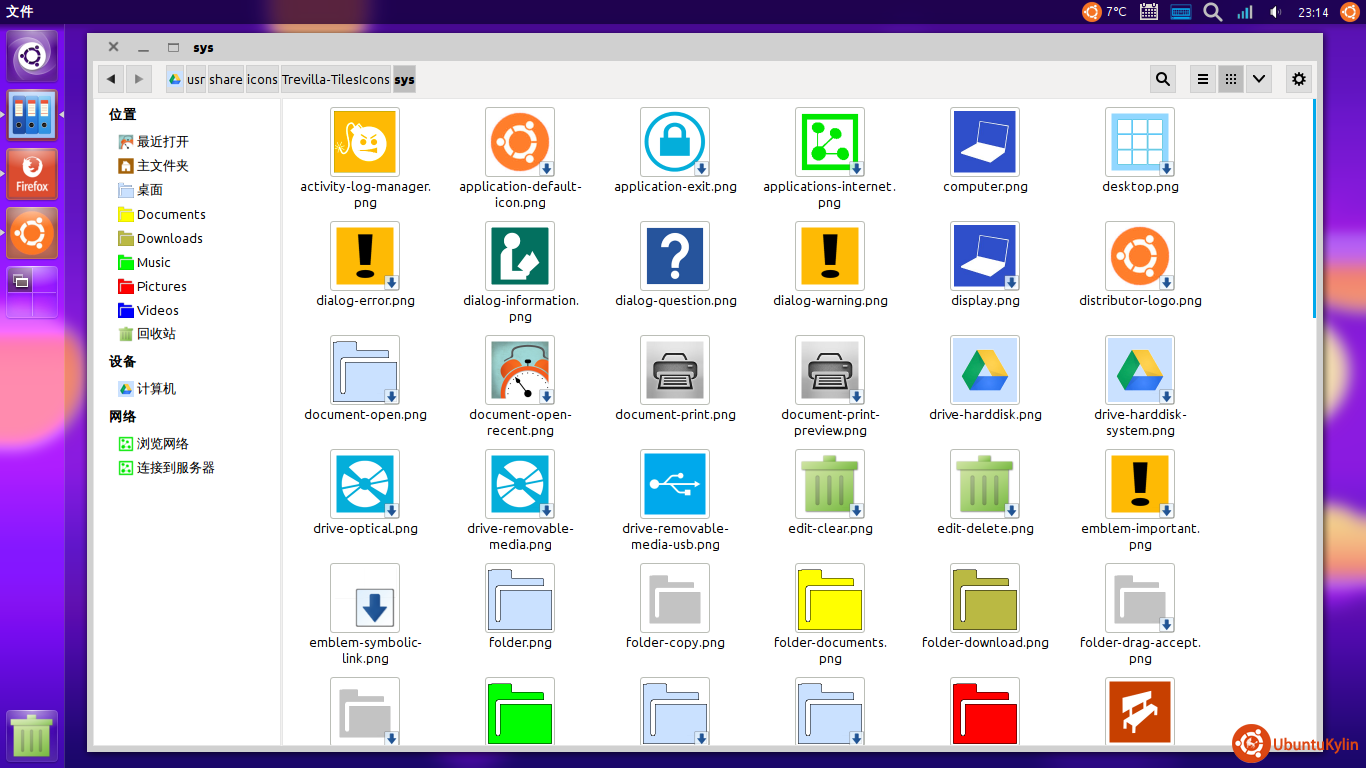This screenshot has height=768, width=1366.
Task: Open the Trash in launcher dock
Action: [32, 736]
